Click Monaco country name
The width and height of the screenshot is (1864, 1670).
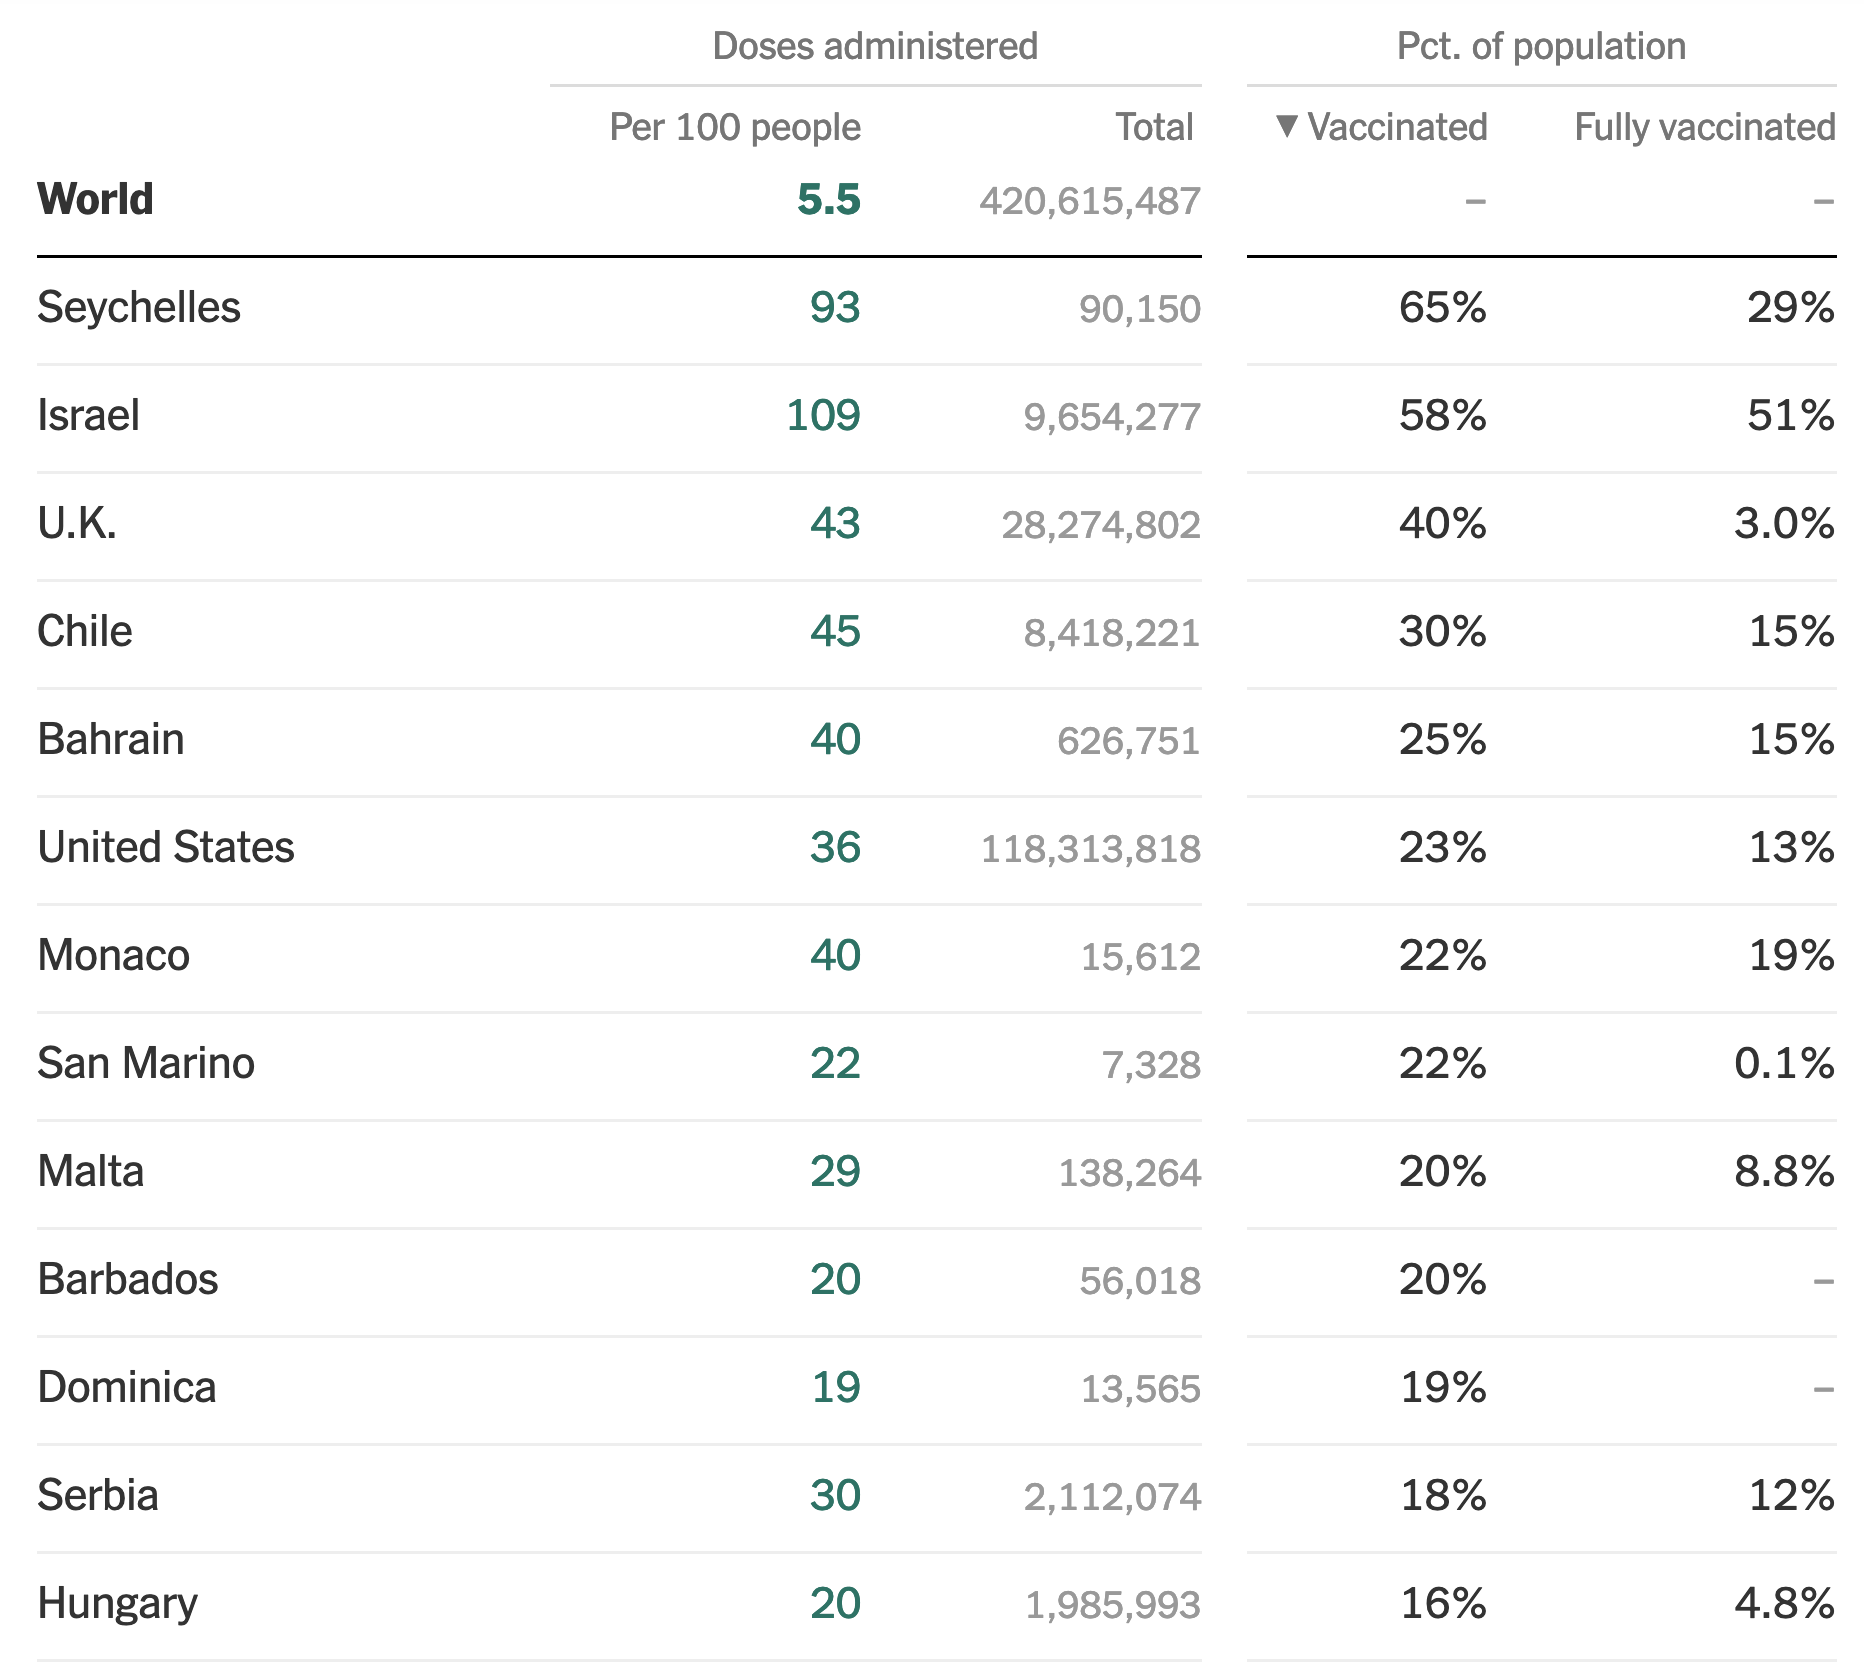[x=114, y=955]
